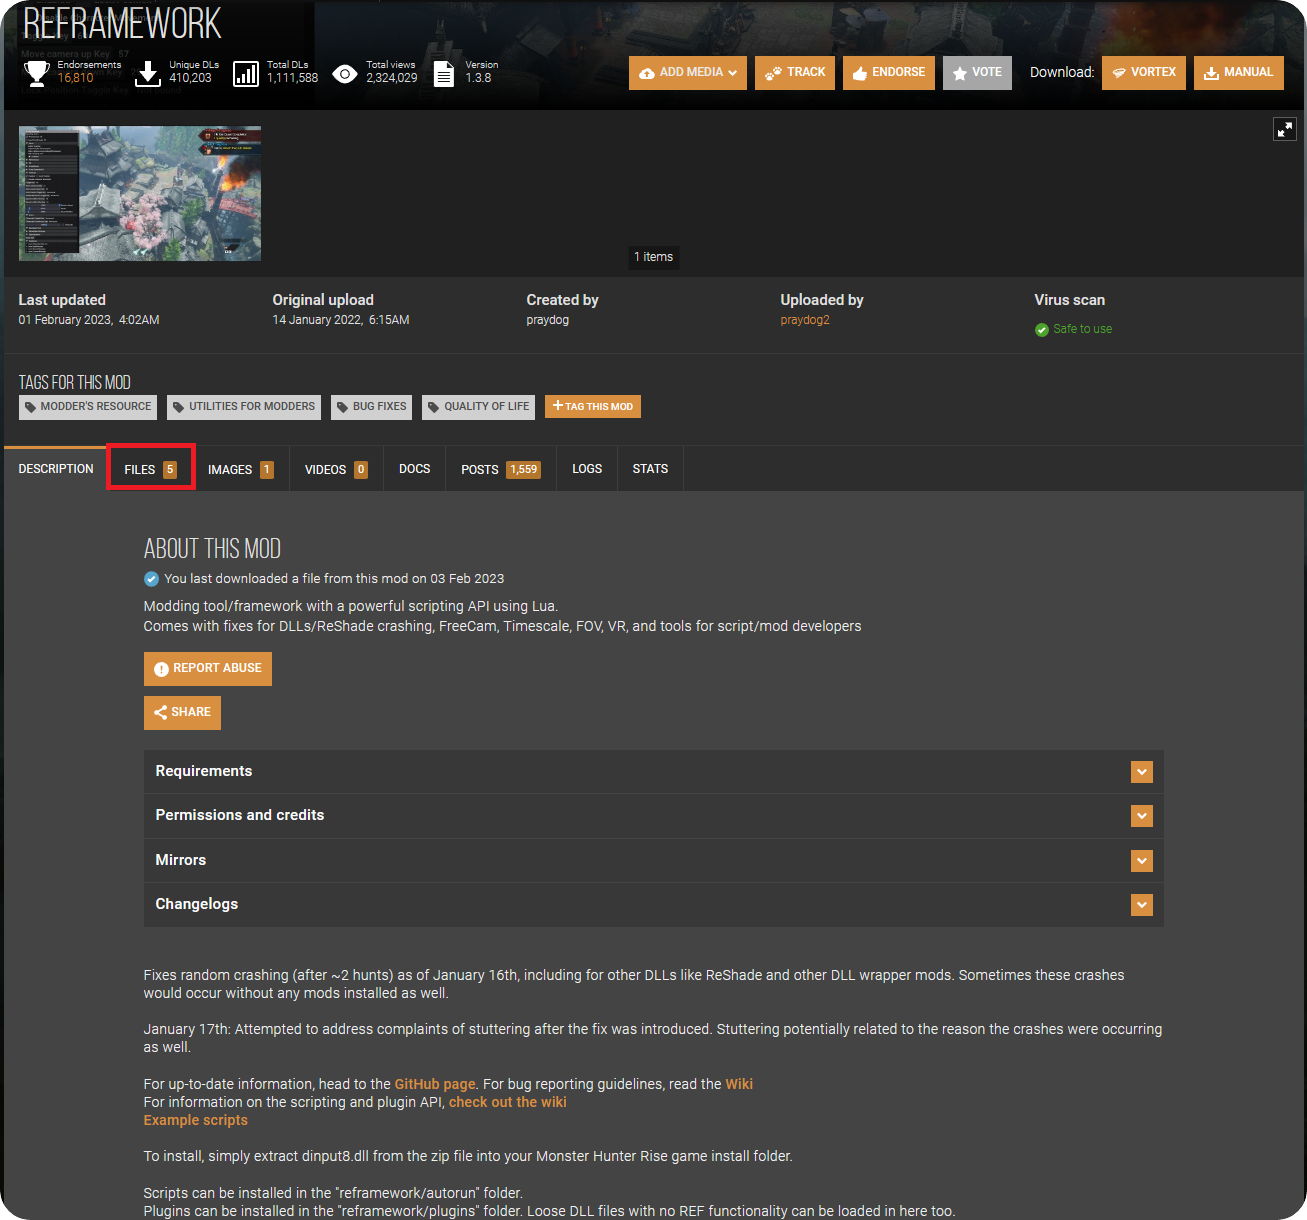Click creator name praydog
The height and width of the screenshot is (1220, 1307).
(548, 320)
